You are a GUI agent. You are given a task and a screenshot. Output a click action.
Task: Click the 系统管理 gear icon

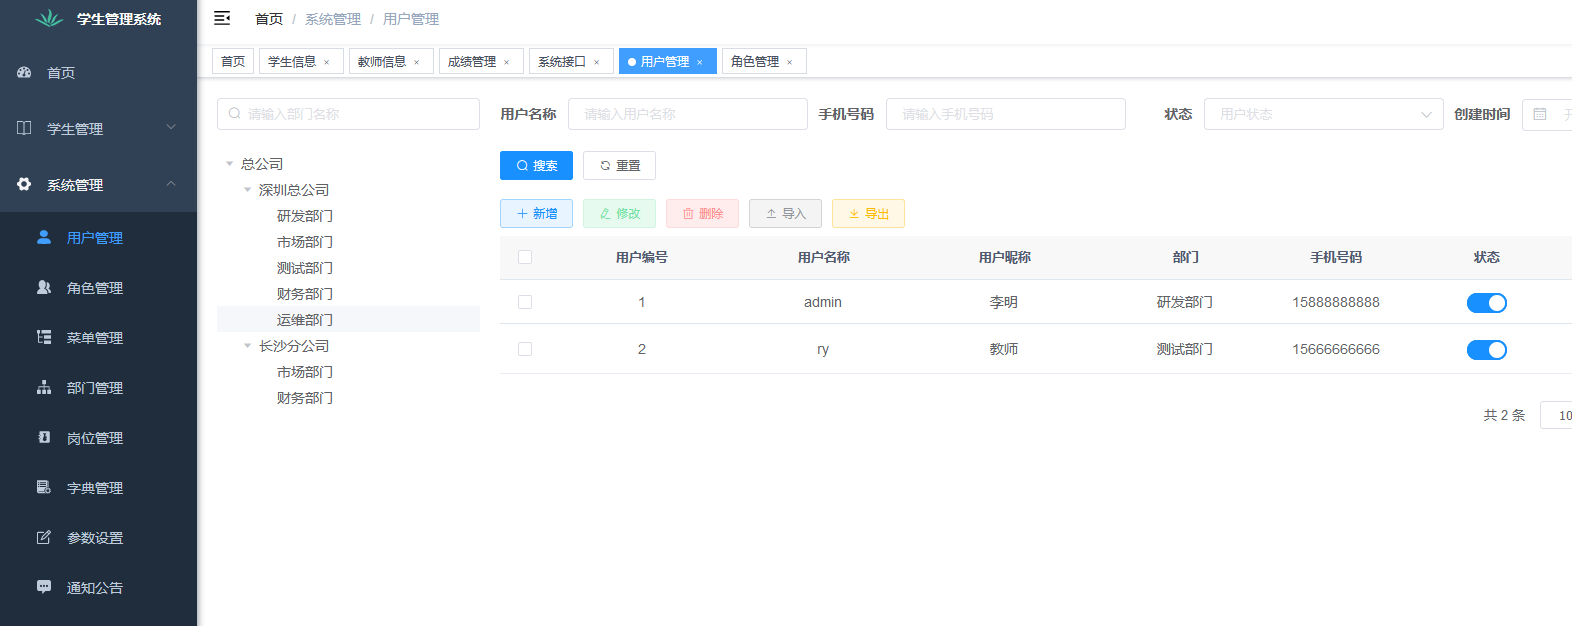25,184
